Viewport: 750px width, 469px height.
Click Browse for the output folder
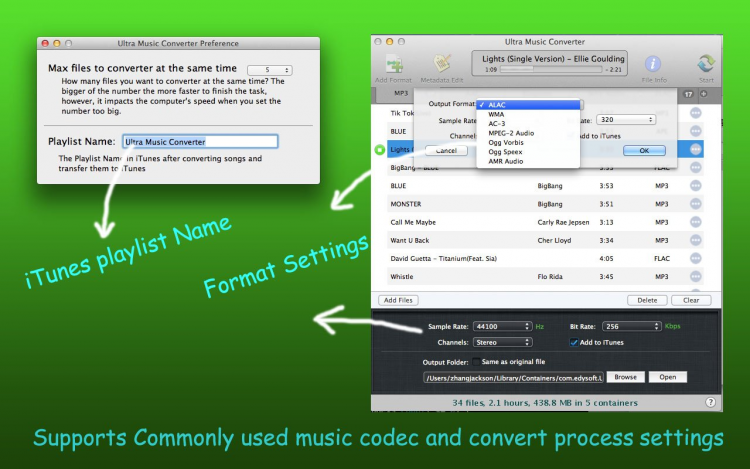click(x=626, y=377)
